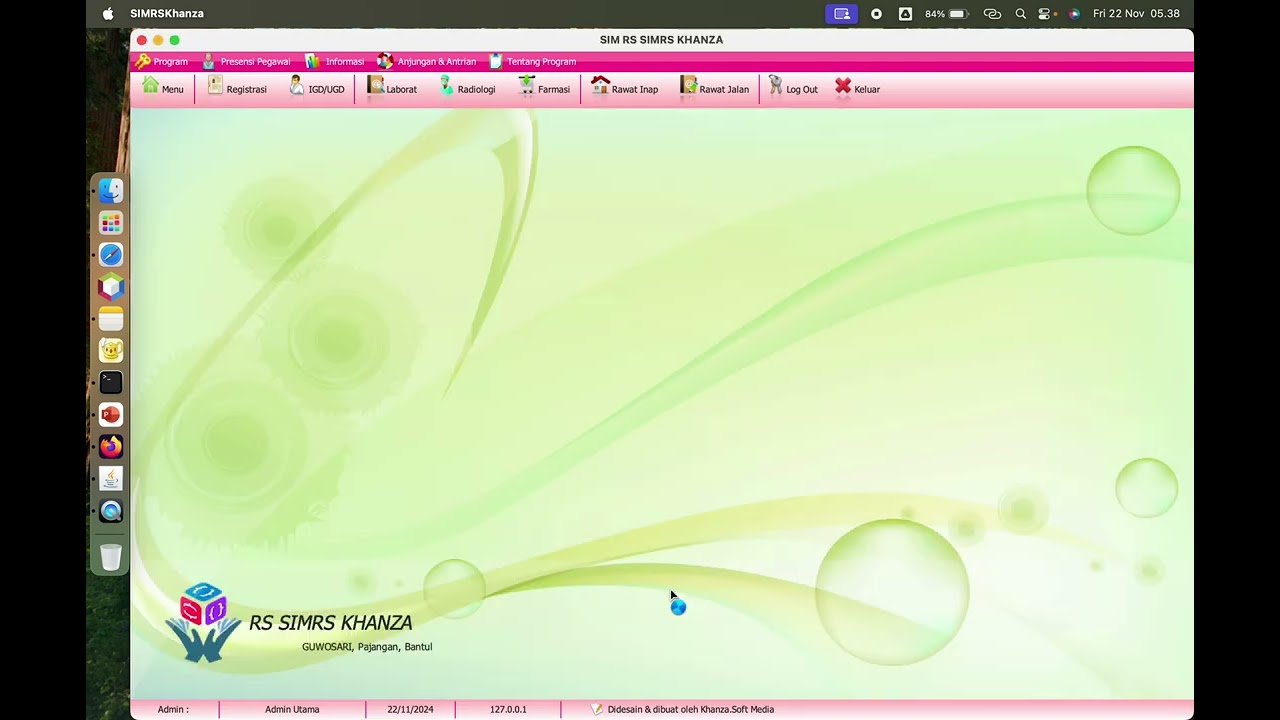The width and height of the screenshot is (1280, 720).
Task: Open the Informasi menu
Action: click(x=335, y=62)
